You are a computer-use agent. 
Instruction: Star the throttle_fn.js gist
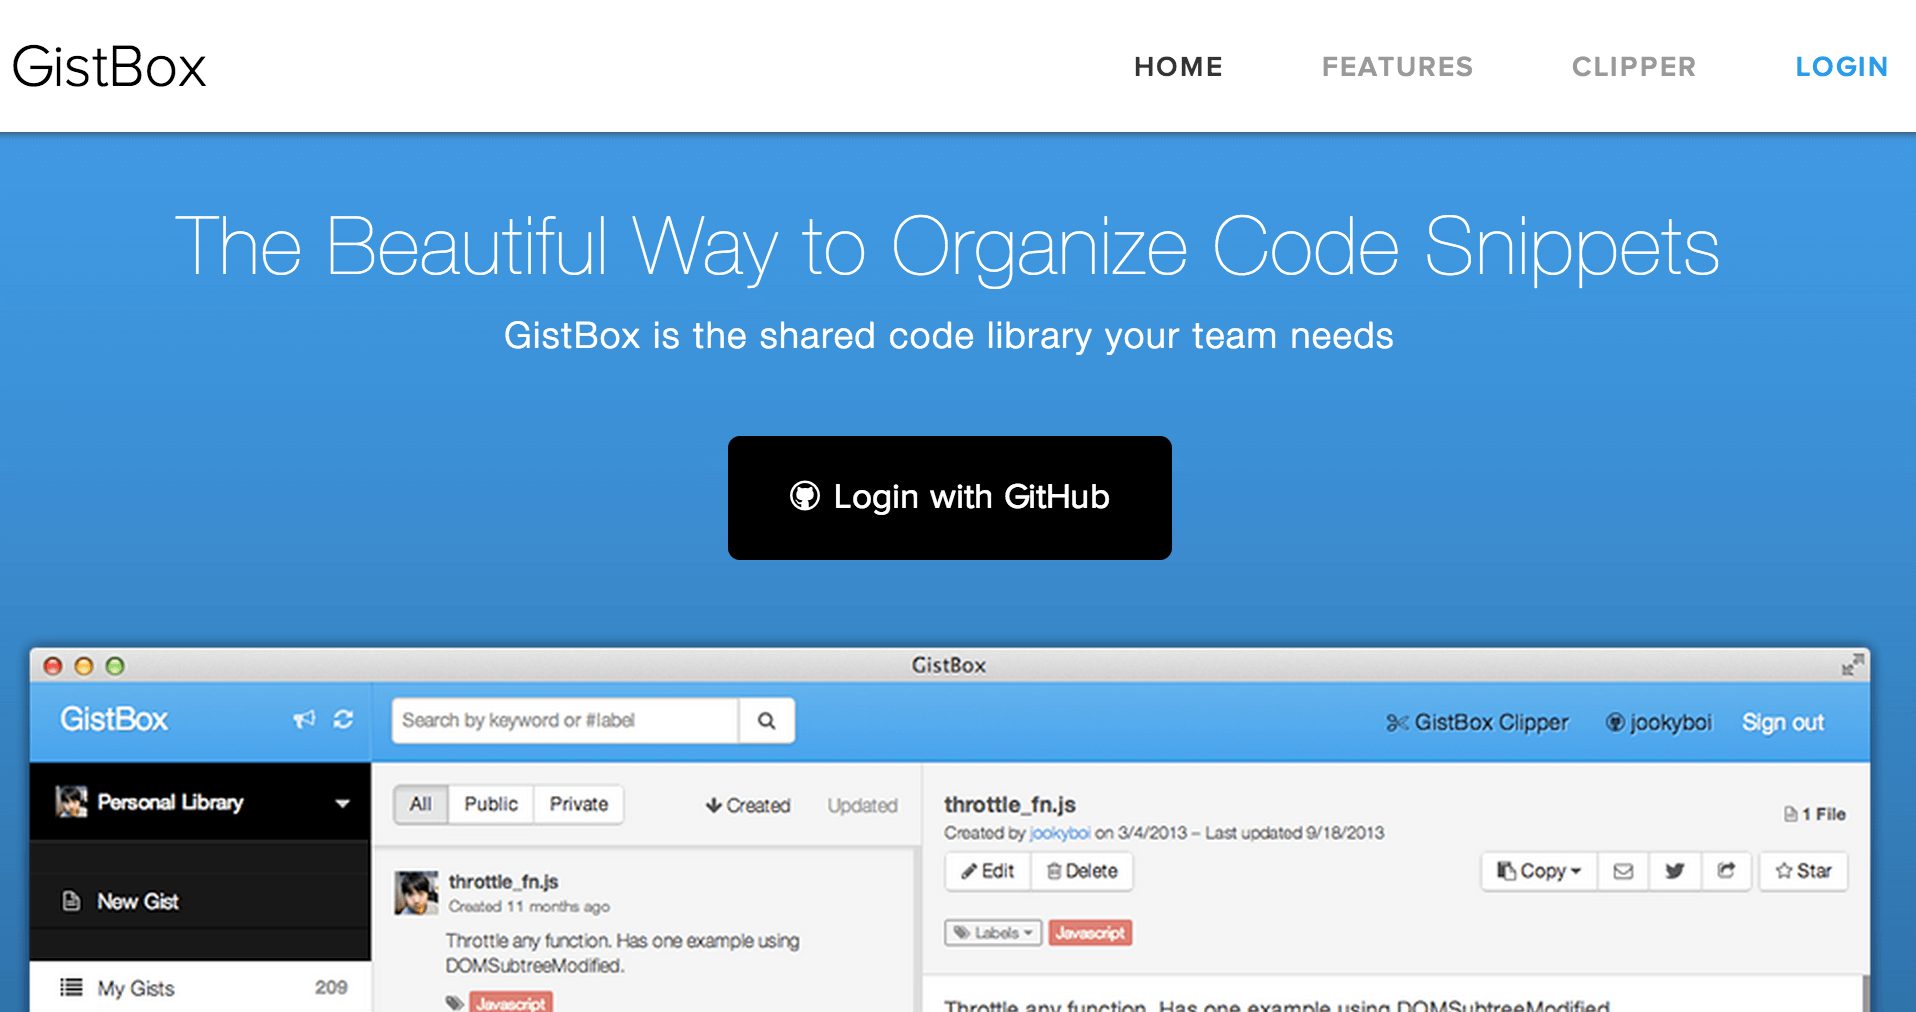(x=1803, y=871)
